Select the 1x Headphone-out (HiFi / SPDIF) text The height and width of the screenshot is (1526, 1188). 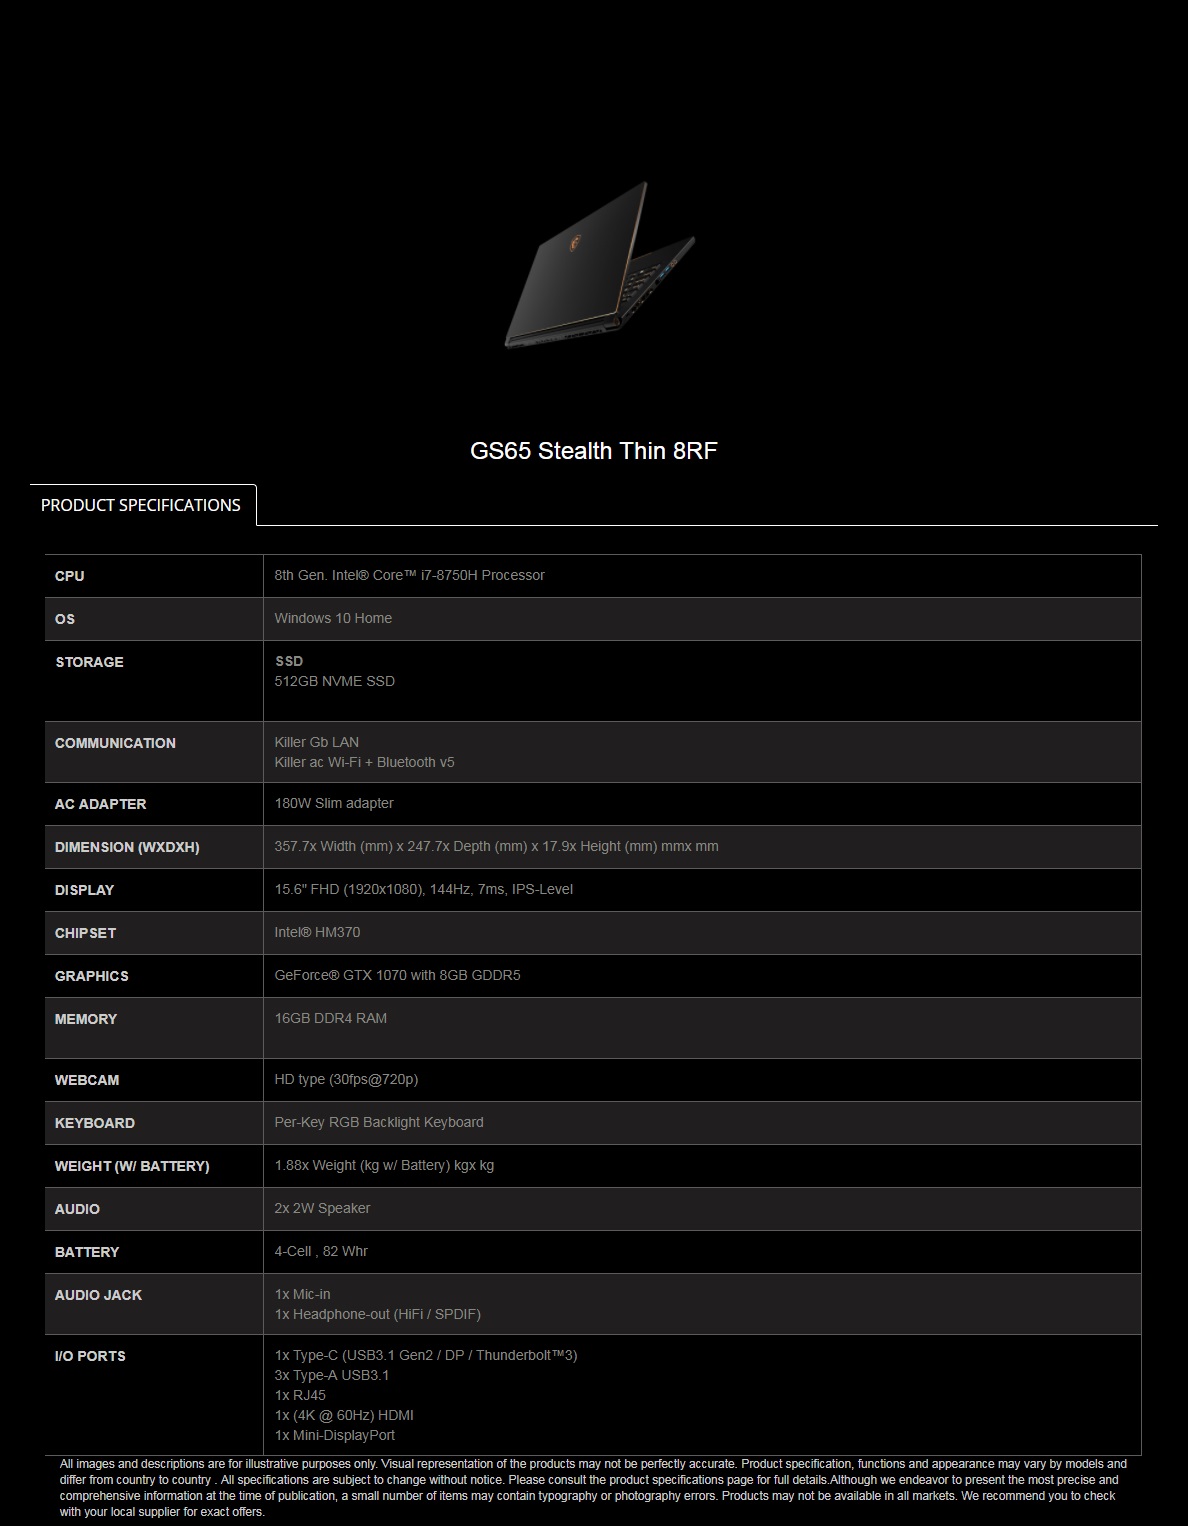[378, 1314]
